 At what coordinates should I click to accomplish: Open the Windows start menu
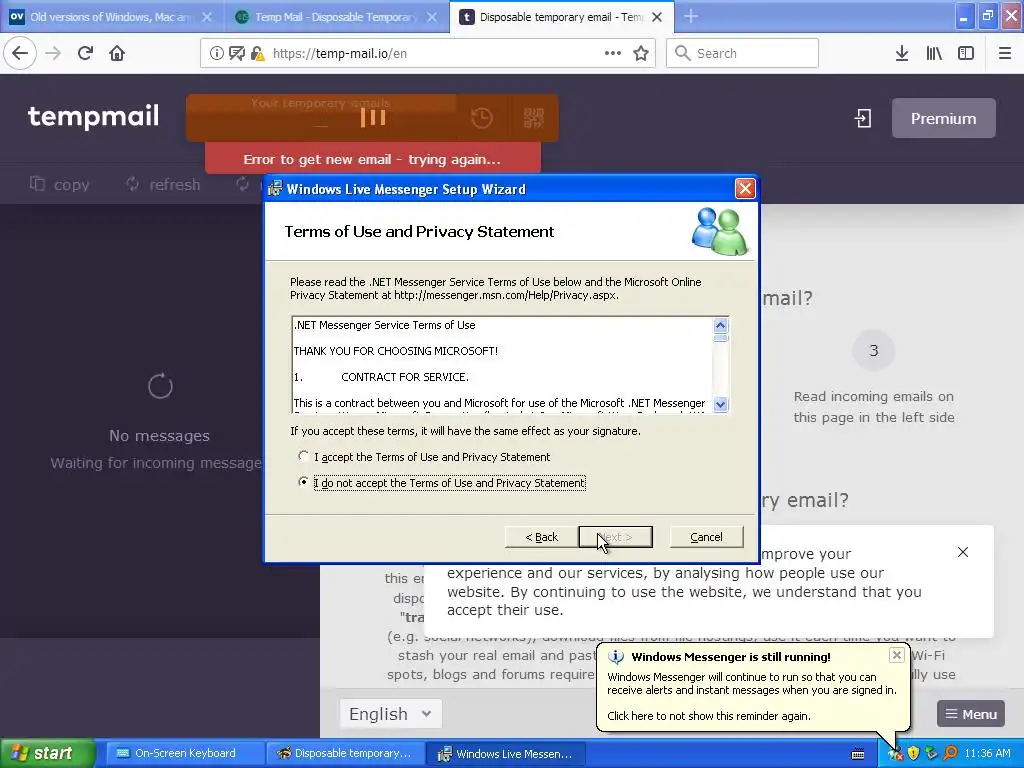47,753
